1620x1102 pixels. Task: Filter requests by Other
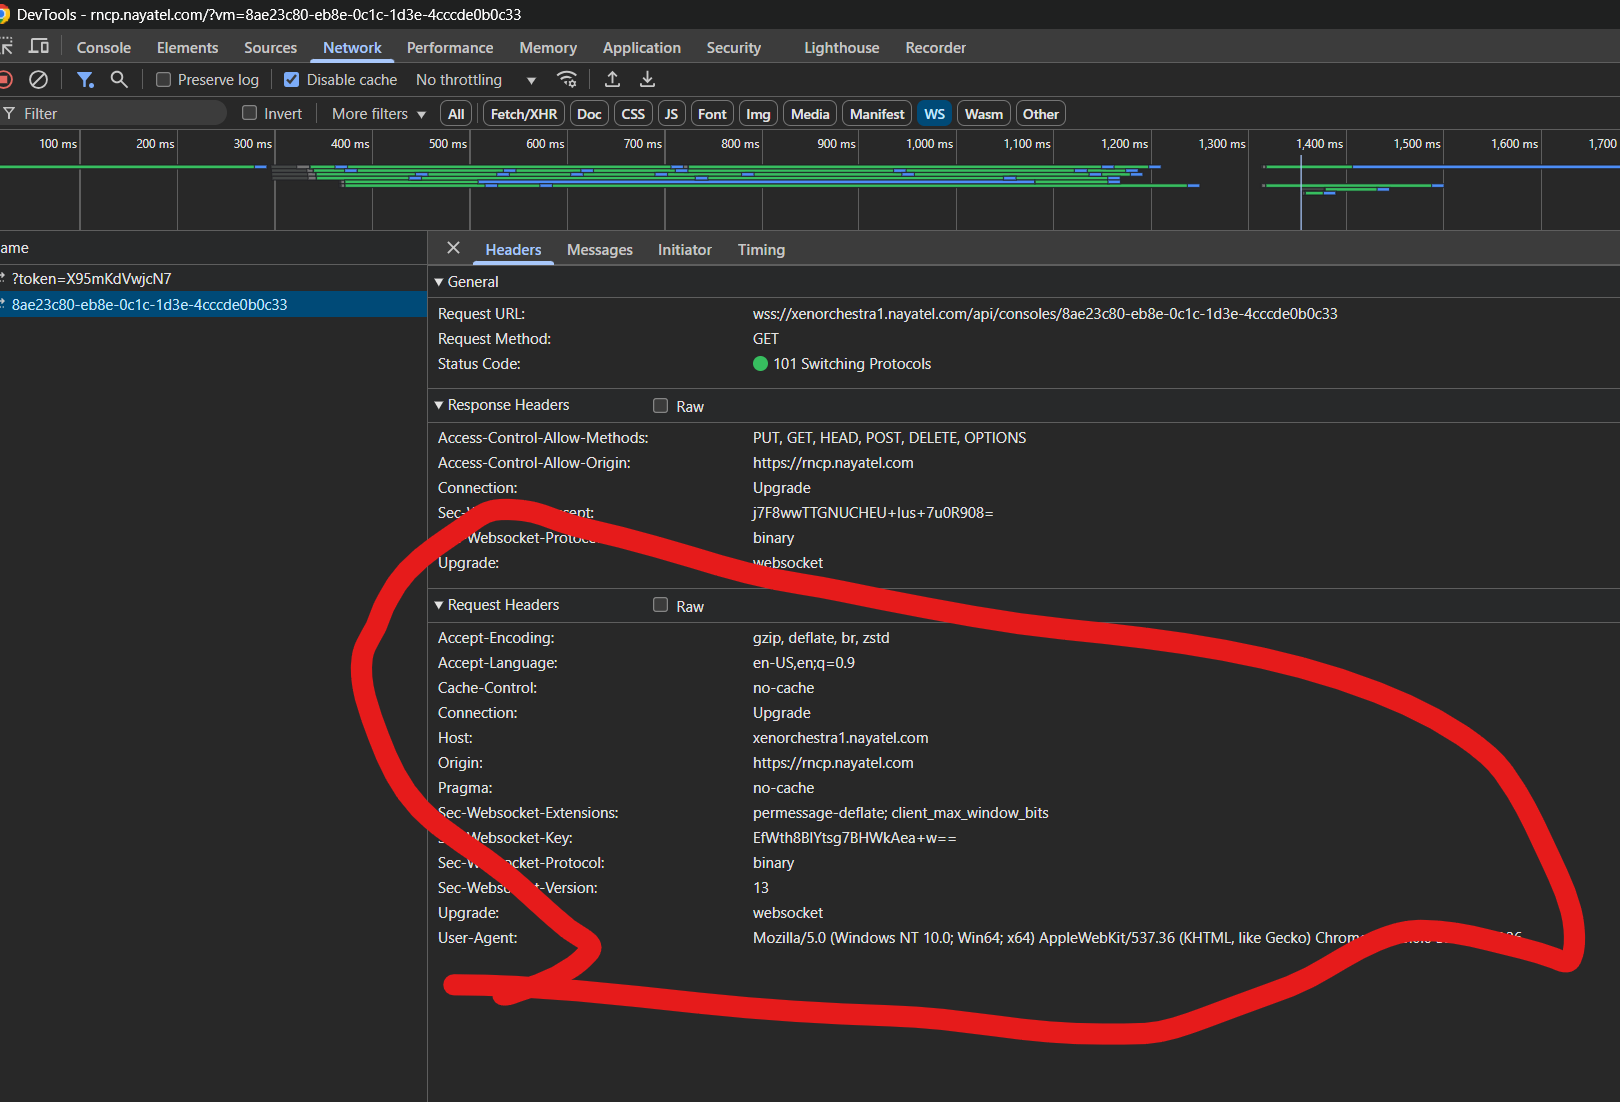tap(1040, 114)
